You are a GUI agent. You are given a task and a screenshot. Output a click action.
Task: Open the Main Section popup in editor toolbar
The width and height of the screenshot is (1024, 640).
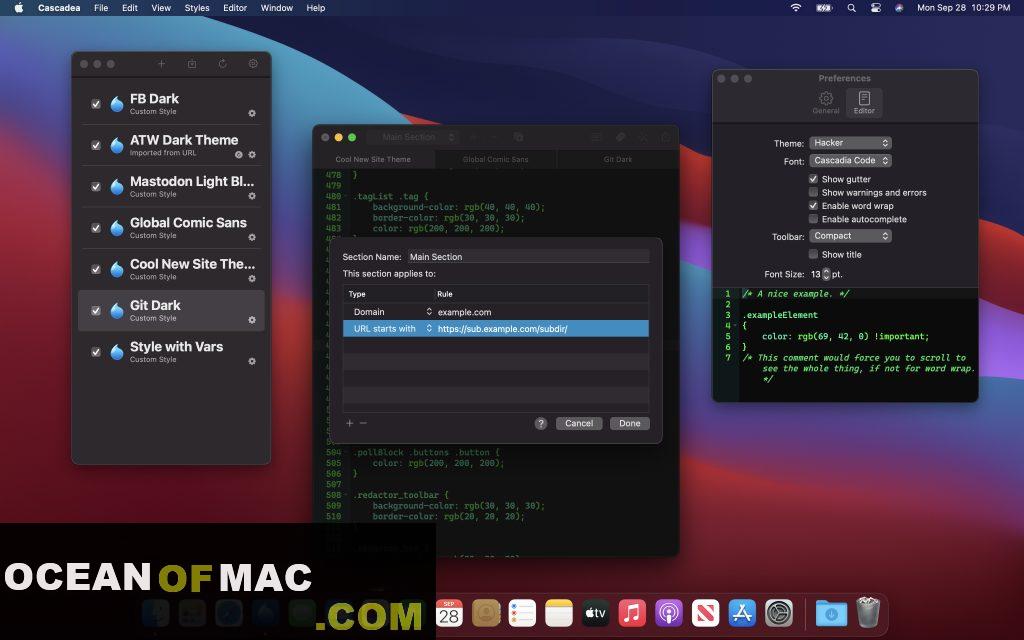point(411,137)
